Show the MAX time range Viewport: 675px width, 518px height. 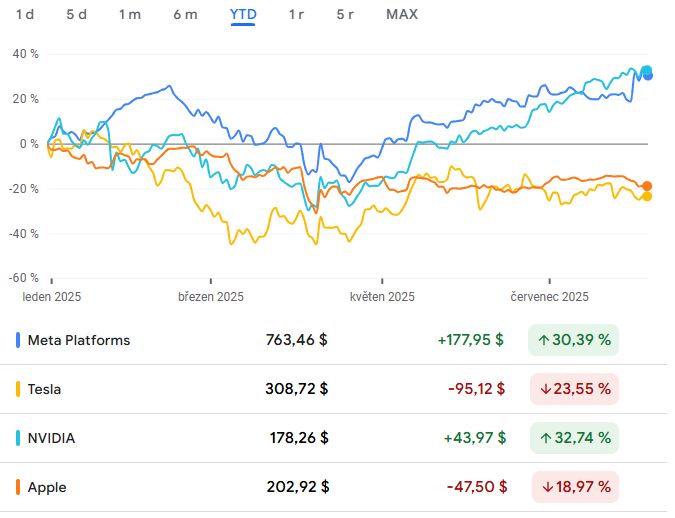402,15
